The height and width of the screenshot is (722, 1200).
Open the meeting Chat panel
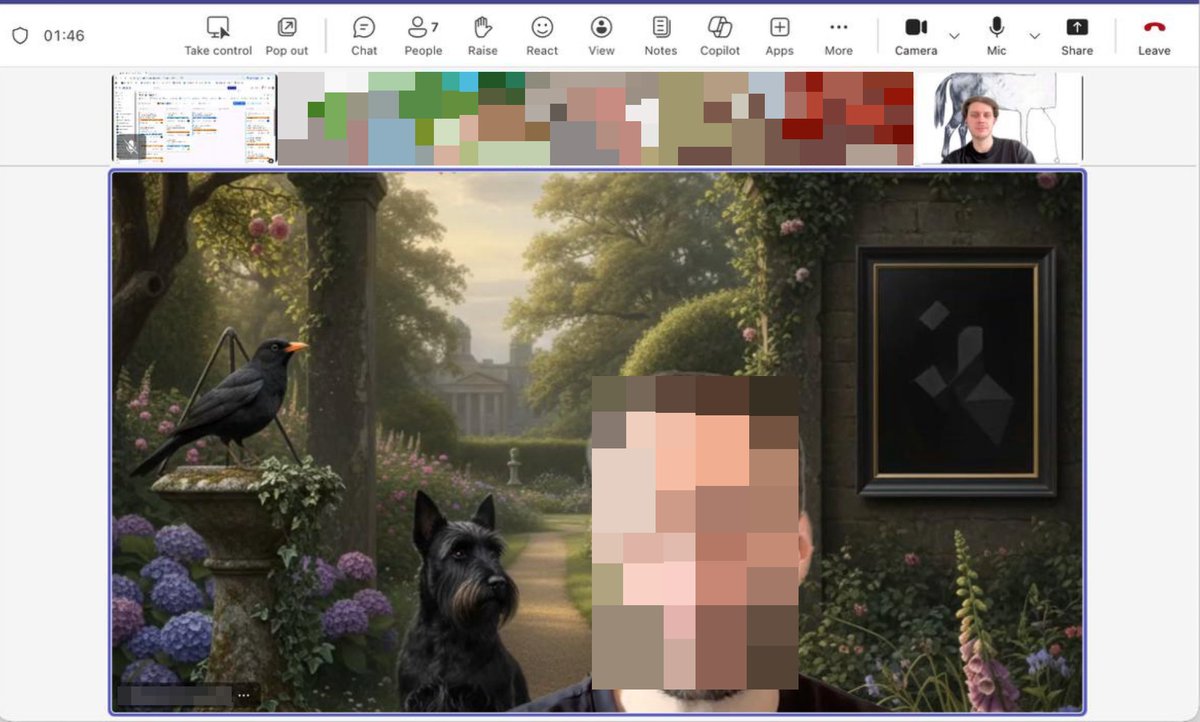(364, 36)
